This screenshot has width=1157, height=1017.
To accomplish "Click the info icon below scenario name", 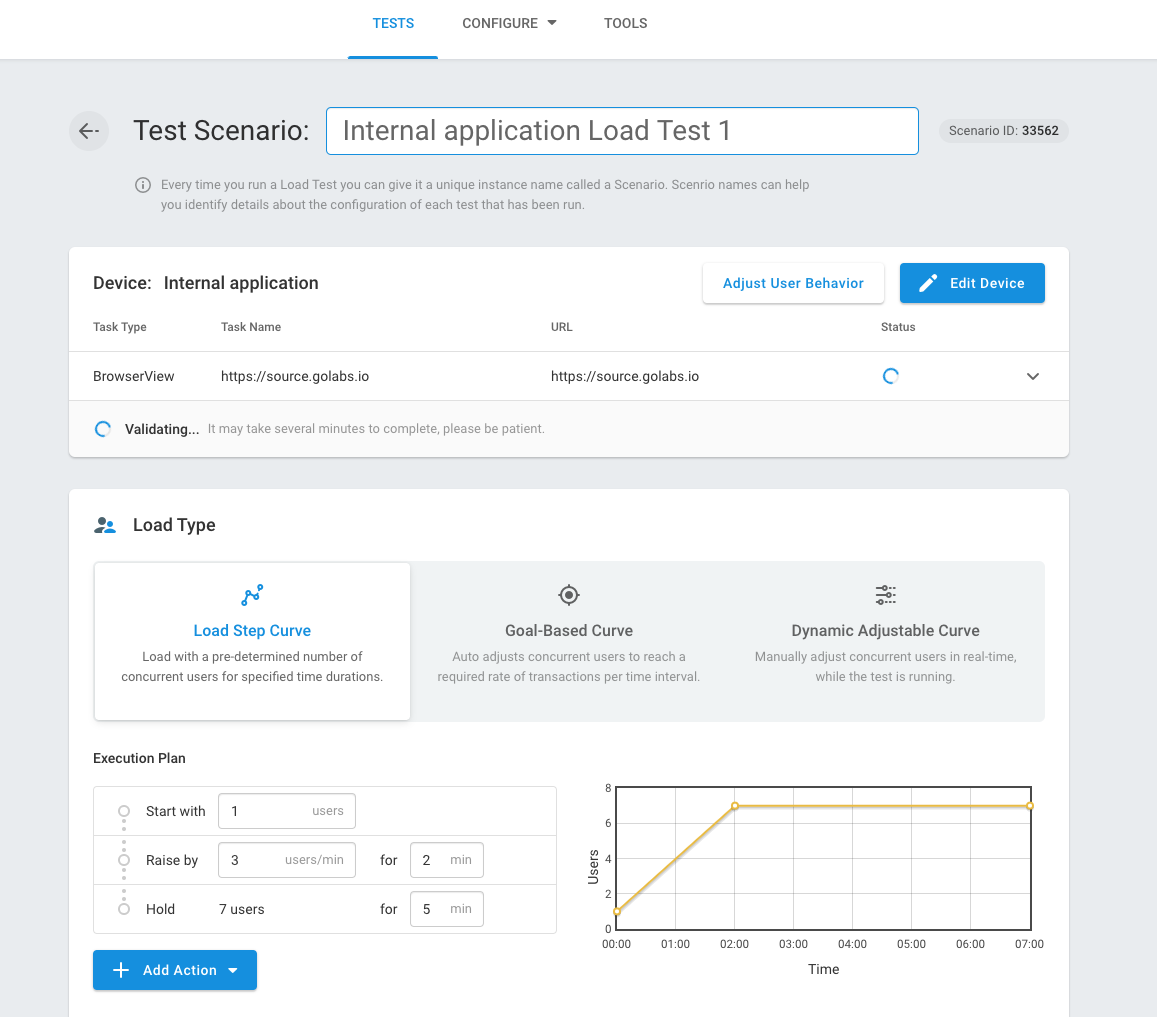I will (x=144, y=185).
